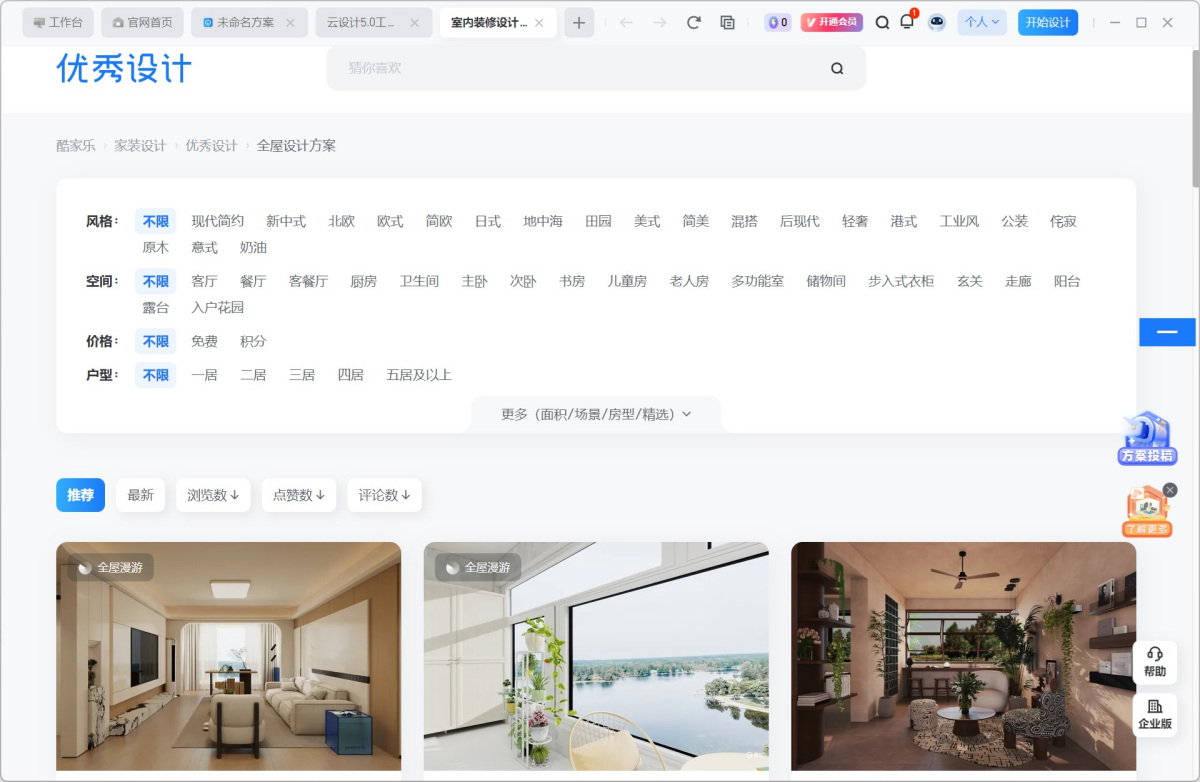Open the notifications bell
The height and width of the screenshot is (782, 1200).
click(x=907, y=22)
